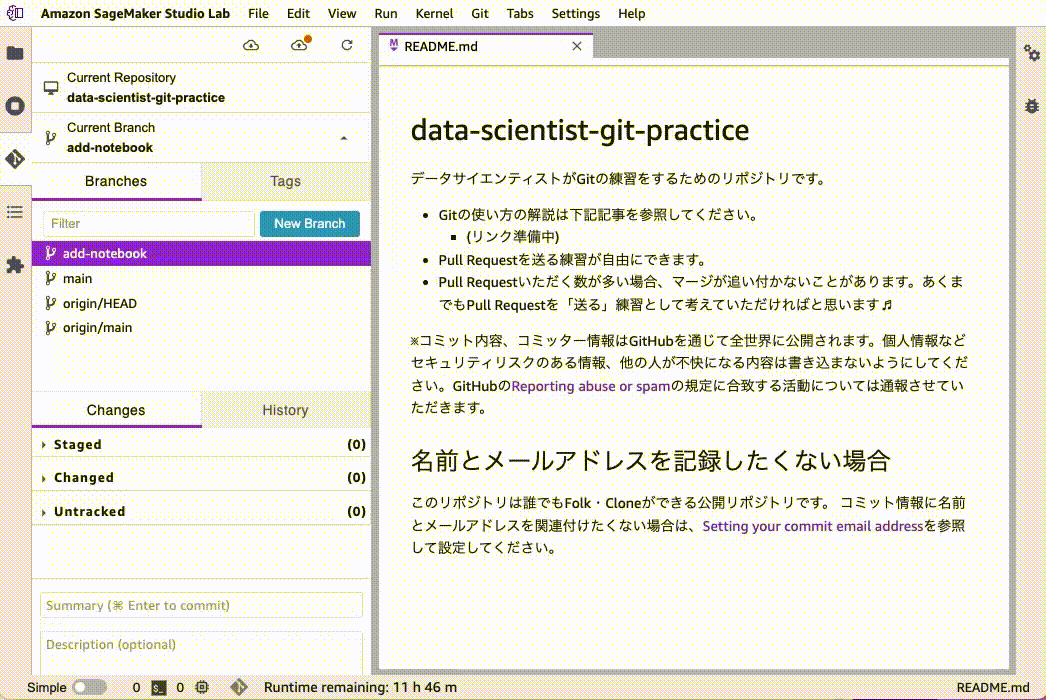Select the add-notebook branch

coord(201,254)
